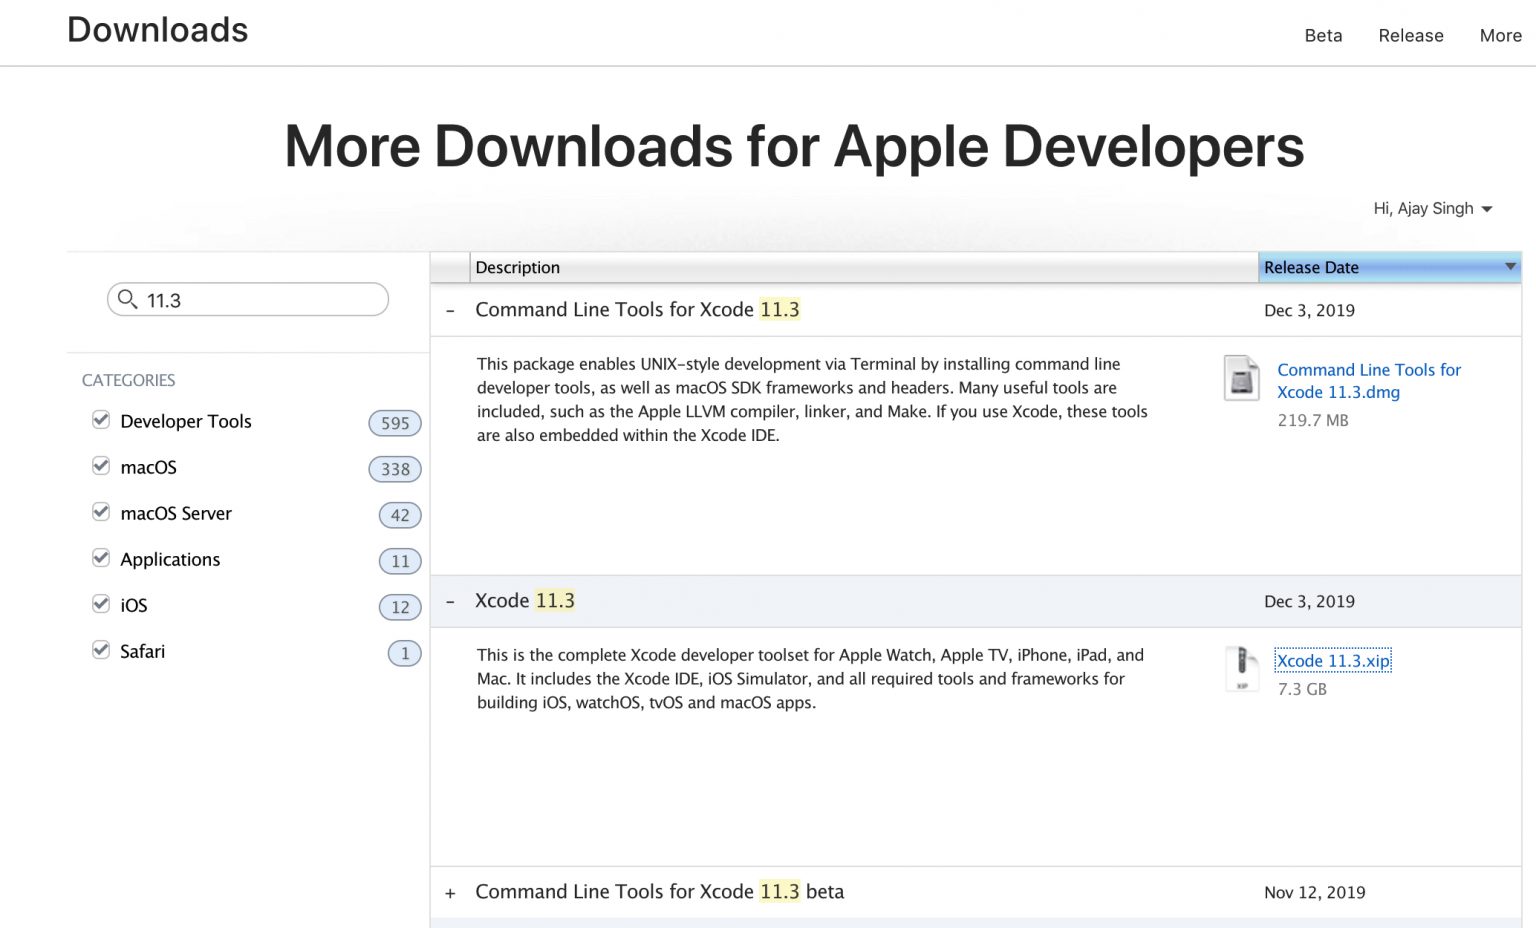Image resolution: width=1536 pixels, height=928 pixels.
Task: Click the magnifying glass in the search field
Action: (127, 300)
